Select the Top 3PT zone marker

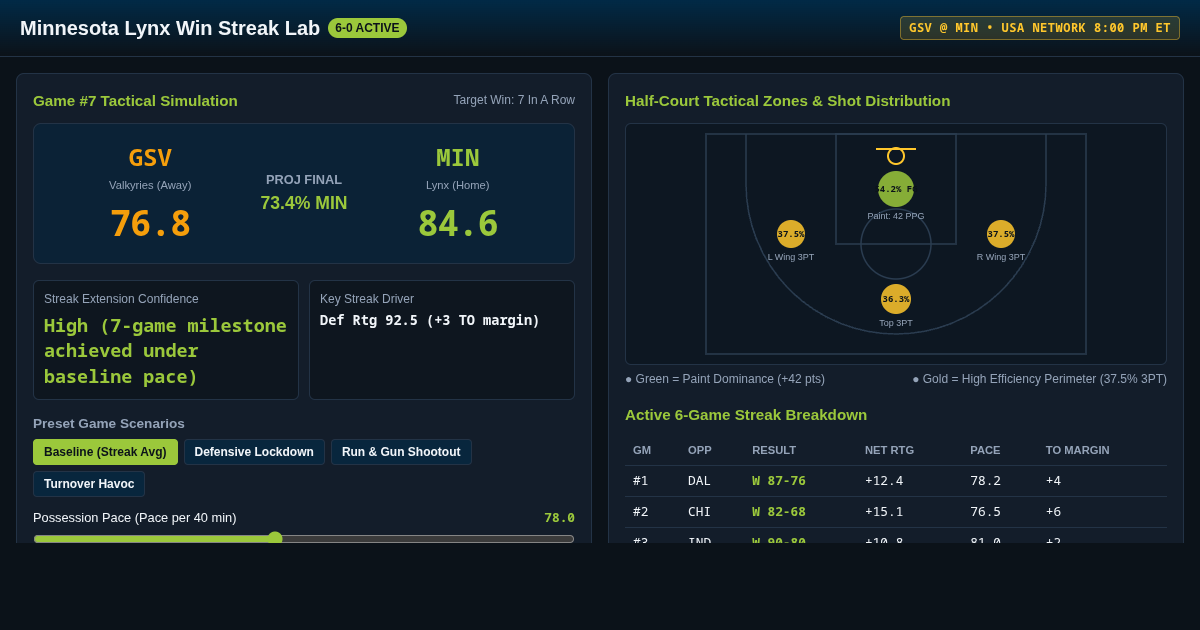click(896, 299)
